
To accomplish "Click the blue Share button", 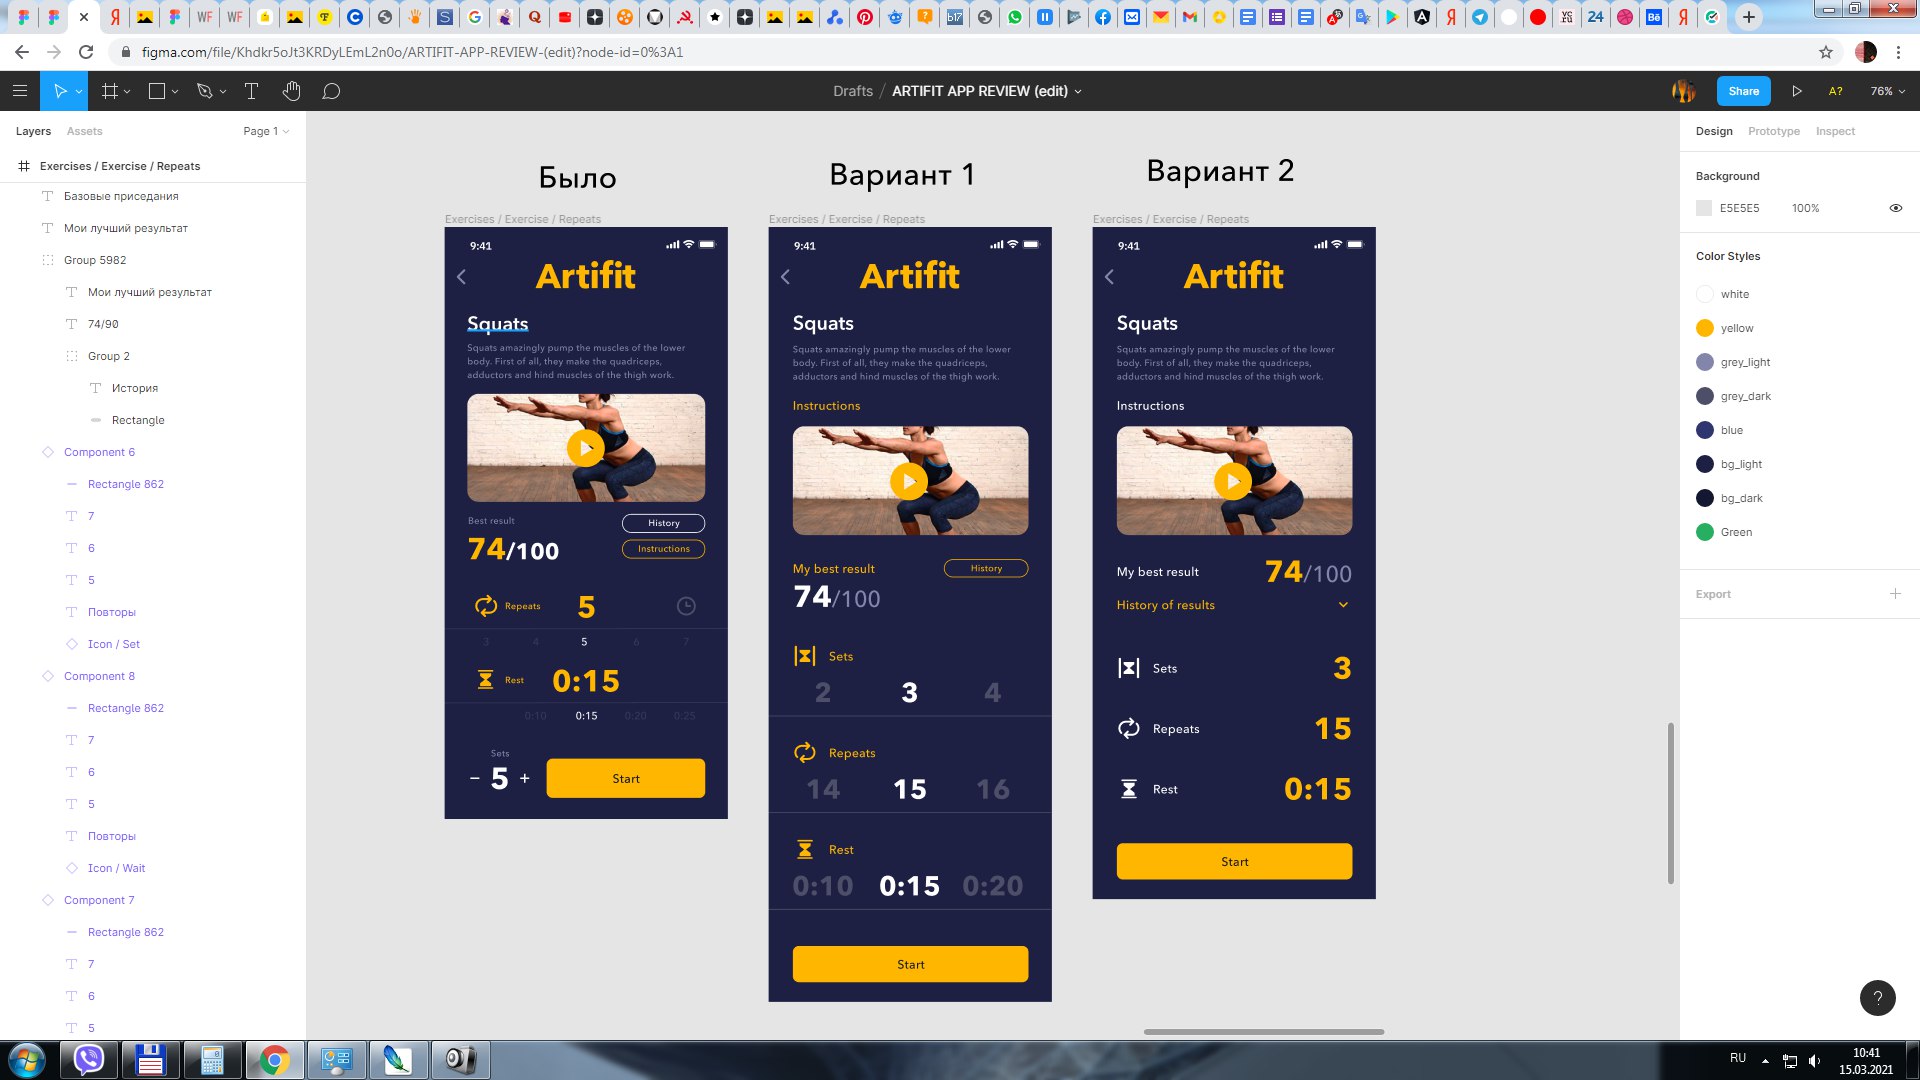I will [1743, 91].
